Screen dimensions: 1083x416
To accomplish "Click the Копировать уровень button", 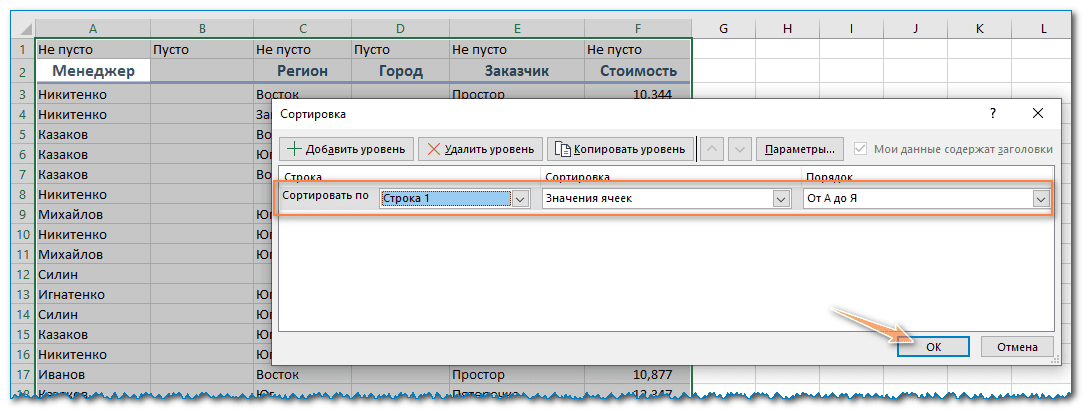I will 620,149.
